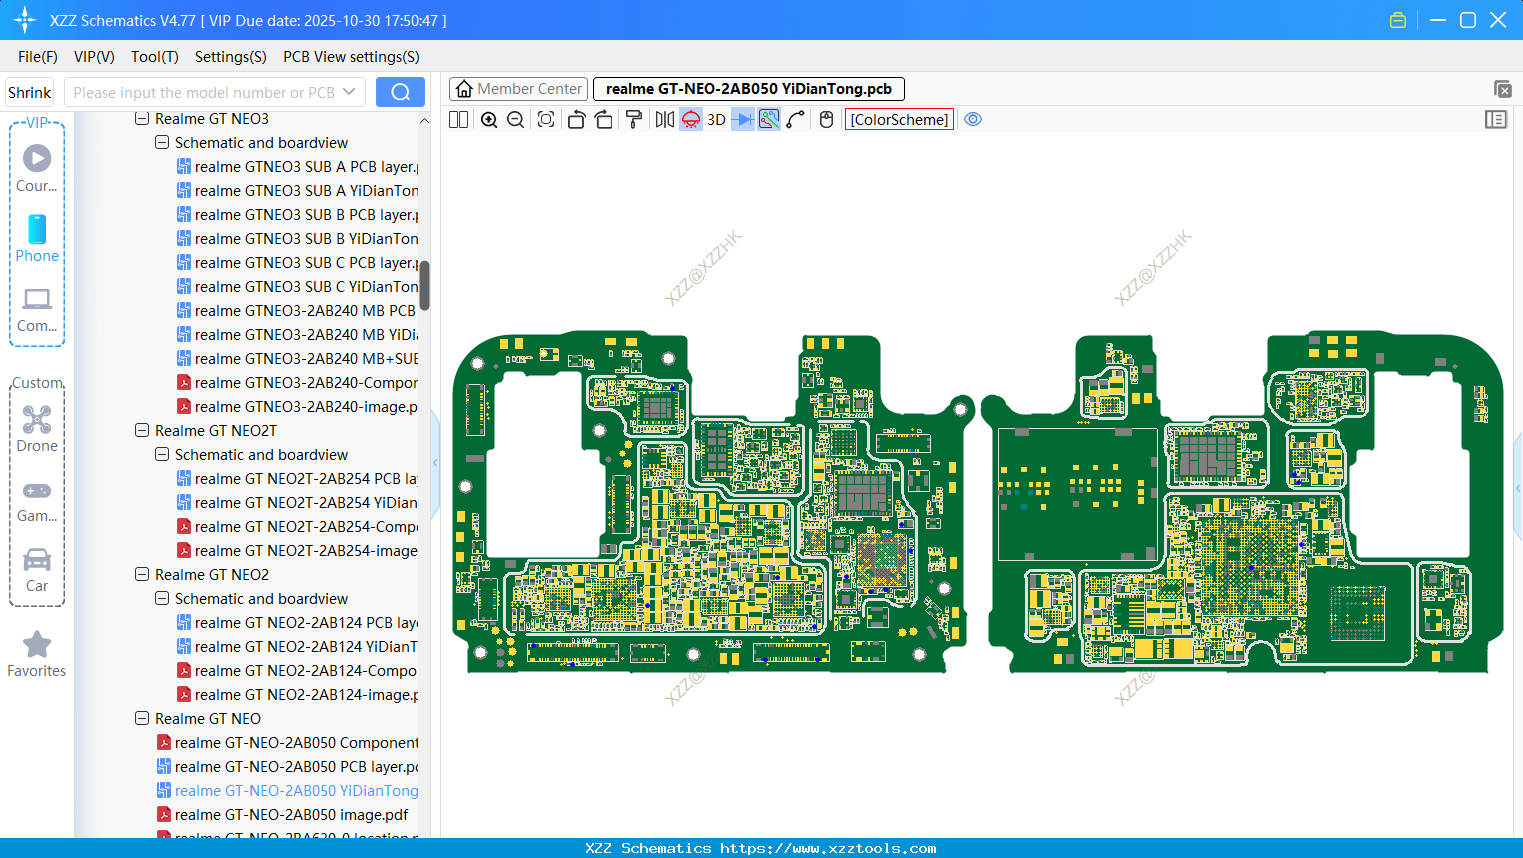The image size is (1523, 858).
Task: Toggle the diode jump mode icon
Action: point(742,119)
